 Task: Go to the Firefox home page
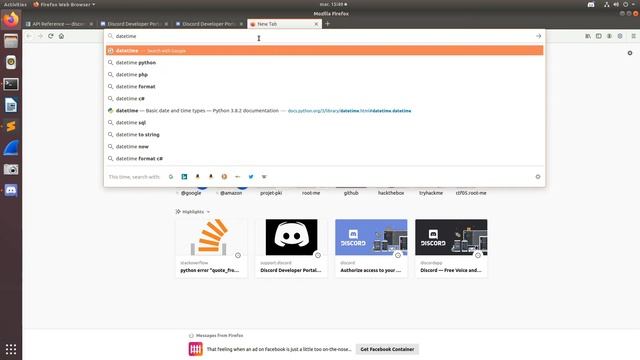point(61,36)
